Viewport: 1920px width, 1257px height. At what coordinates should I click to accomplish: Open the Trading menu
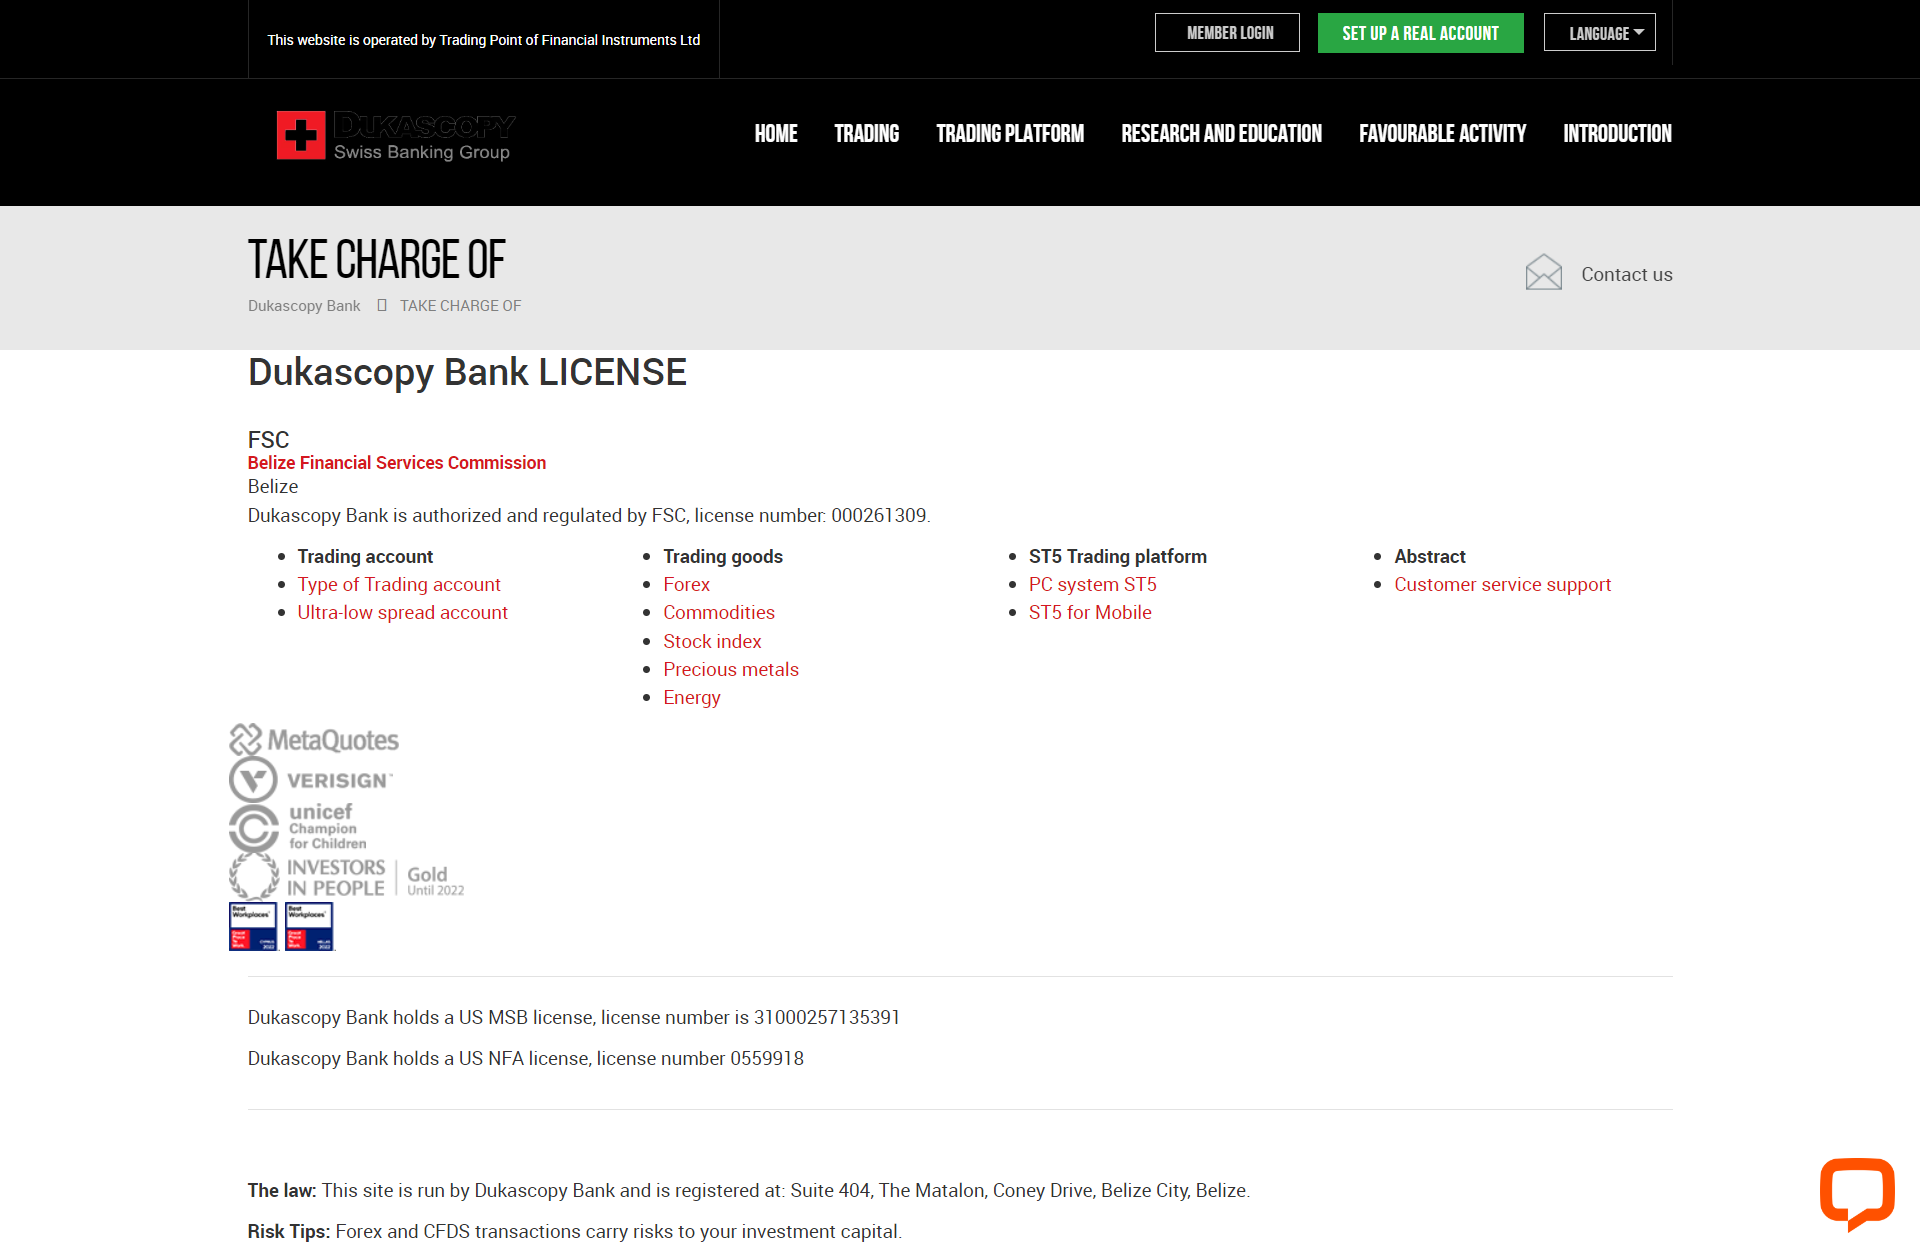click(x=867, y=134)
